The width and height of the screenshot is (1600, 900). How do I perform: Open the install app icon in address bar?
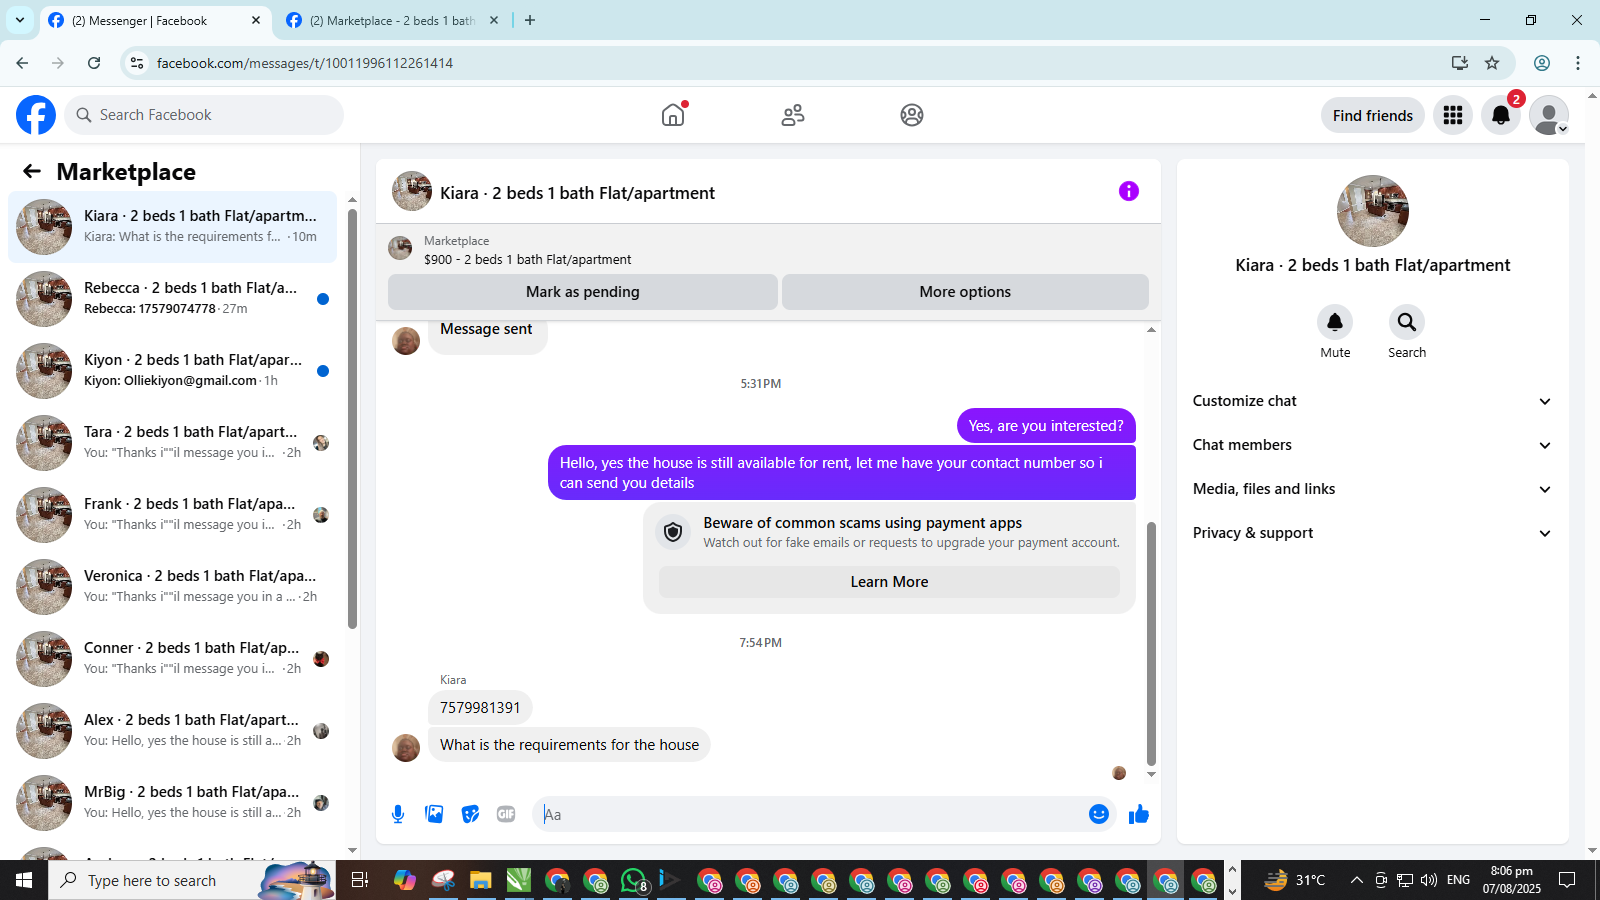pos(1460,63)
